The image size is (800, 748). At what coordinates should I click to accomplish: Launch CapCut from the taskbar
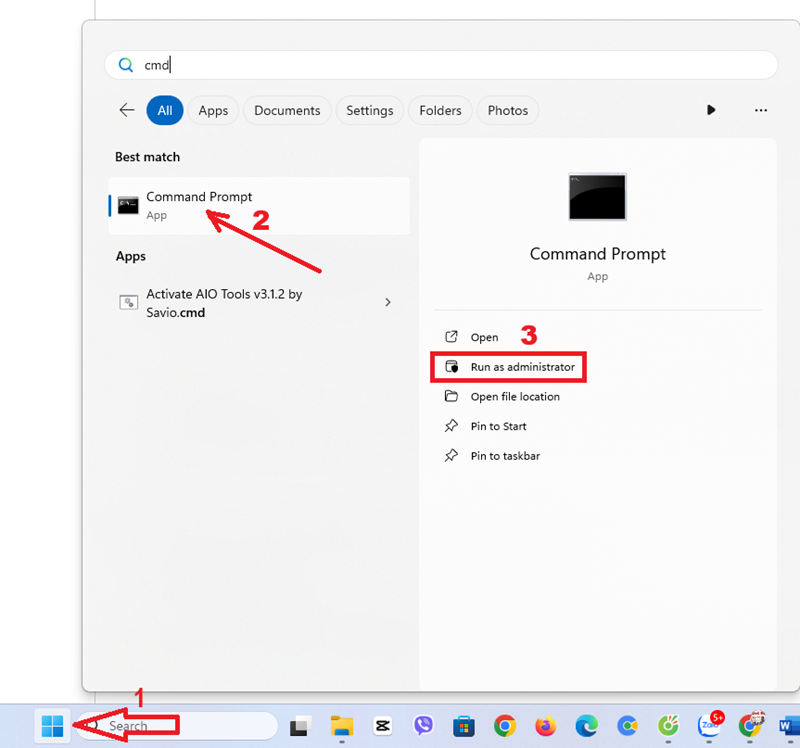click(383, 726)
